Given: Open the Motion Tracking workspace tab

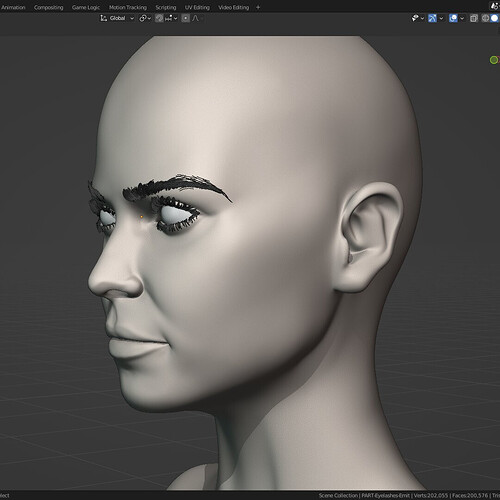Looking at the screenshot, I should [x=128, y=7].
